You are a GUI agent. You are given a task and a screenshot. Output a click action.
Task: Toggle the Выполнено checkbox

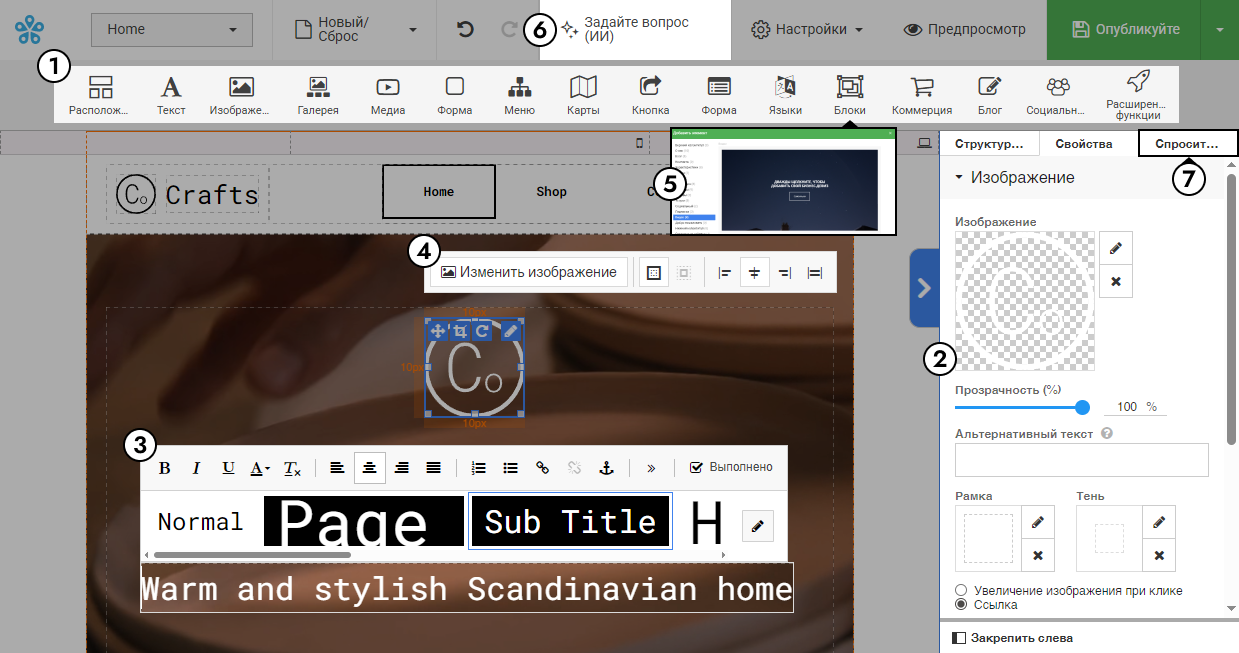click(x=697, y=467)
